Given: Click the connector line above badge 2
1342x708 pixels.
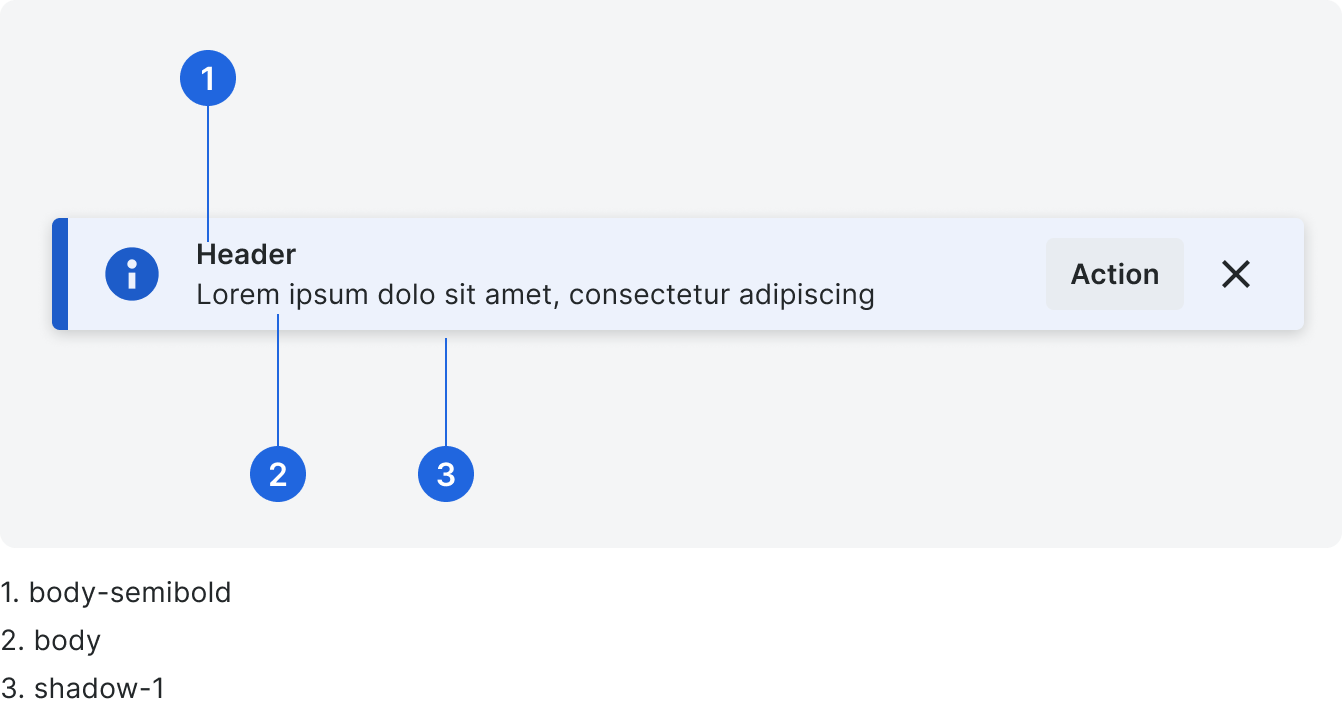Looking at the screenshot, I should [278, 380].
